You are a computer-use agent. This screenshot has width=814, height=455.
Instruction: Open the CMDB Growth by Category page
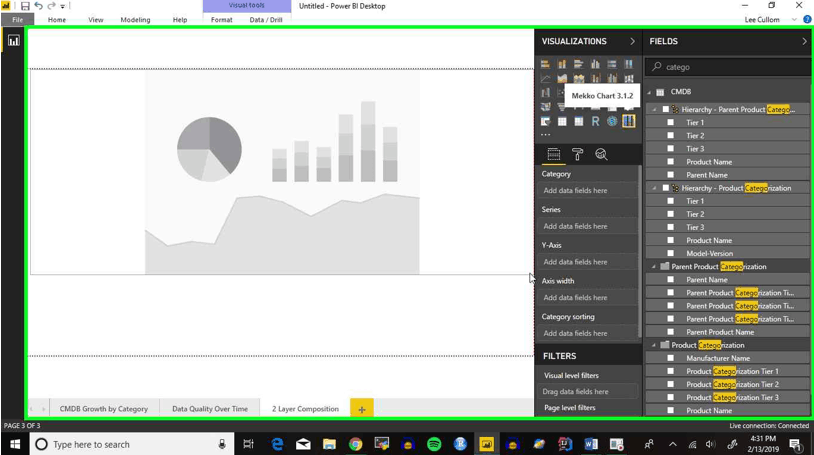104,409
